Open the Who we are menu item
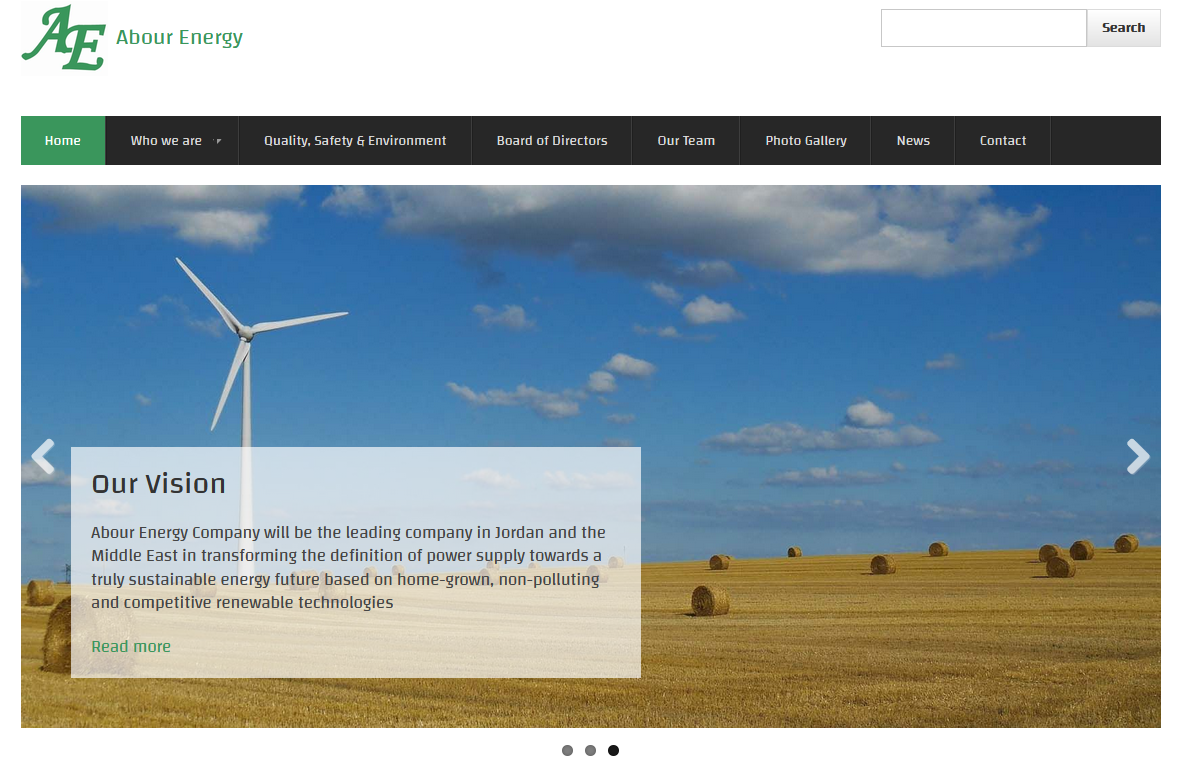The height and width of the screenshot is (764, 1191). tap(172, 140)
